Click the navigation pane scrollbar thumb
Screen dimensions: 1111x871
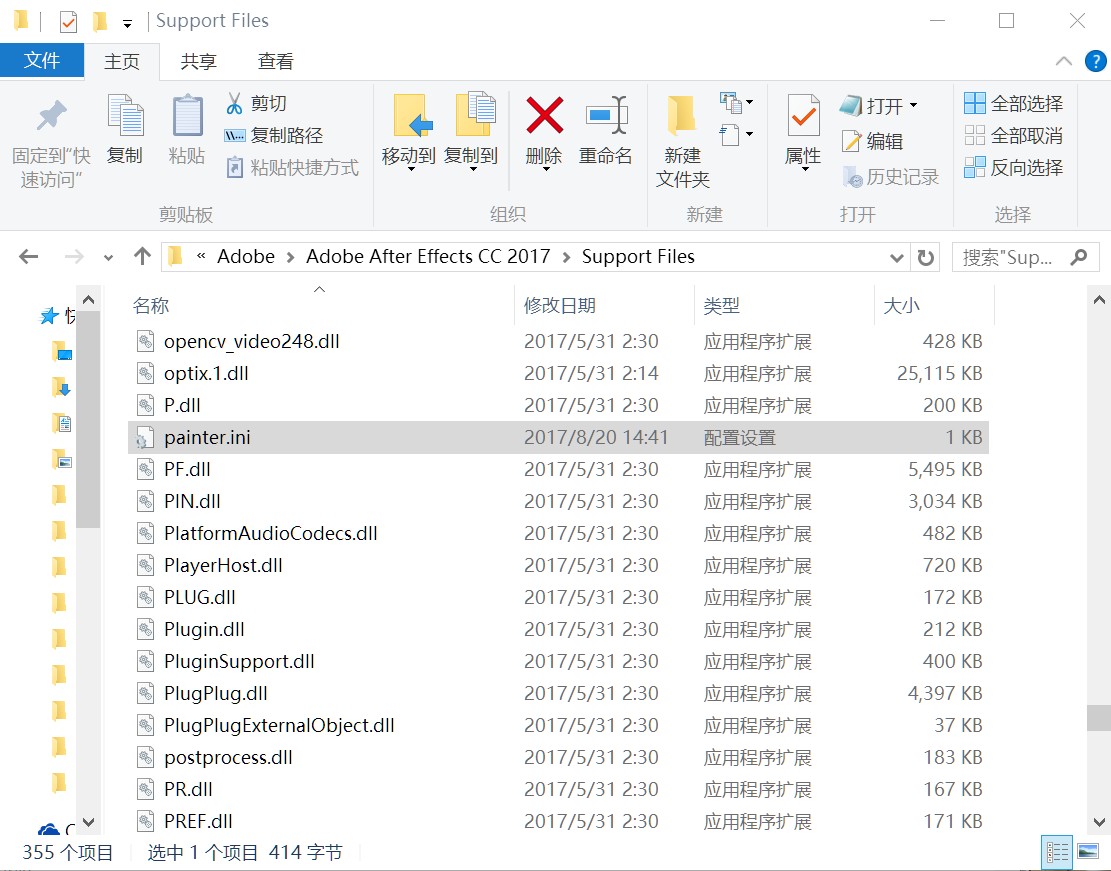[x=89, y=420]
